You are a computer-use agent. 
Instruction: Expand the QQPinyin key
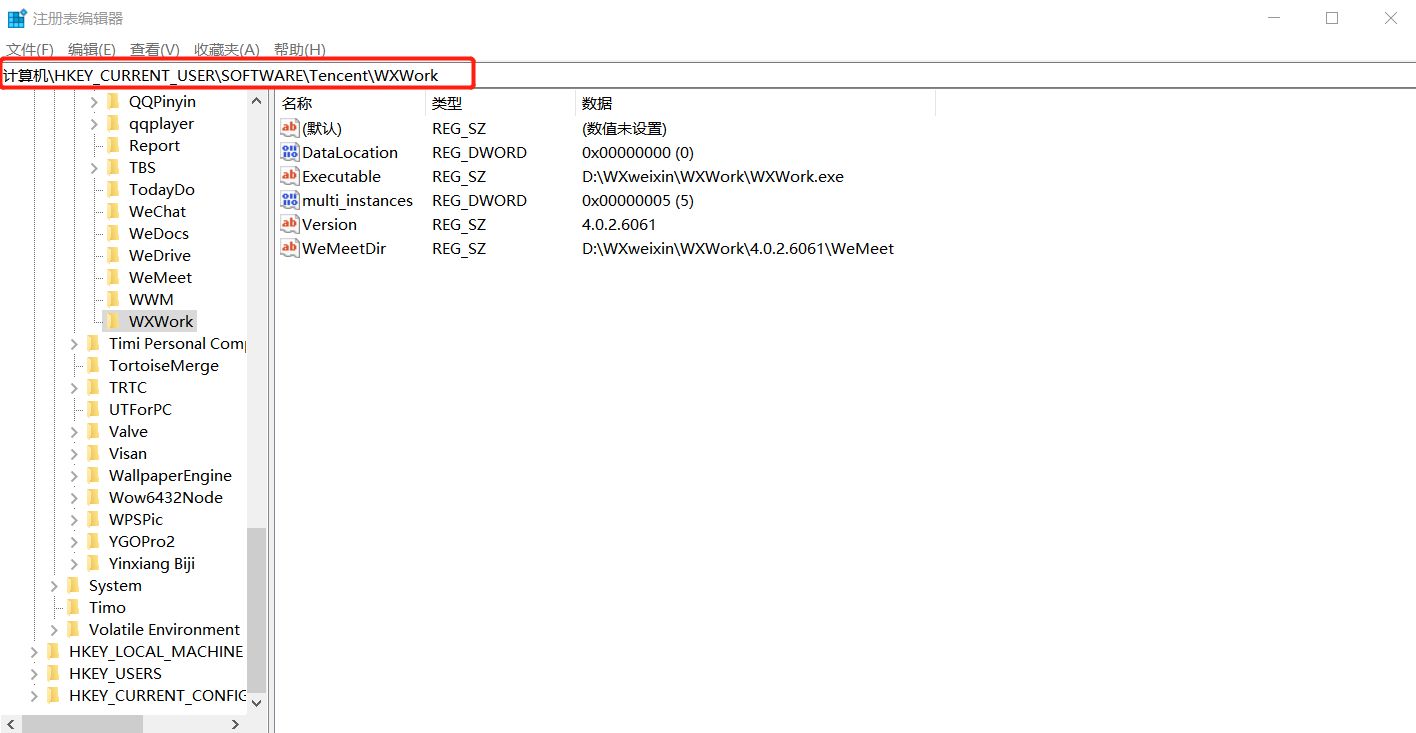pyautogui.click(x=94, y=101)
